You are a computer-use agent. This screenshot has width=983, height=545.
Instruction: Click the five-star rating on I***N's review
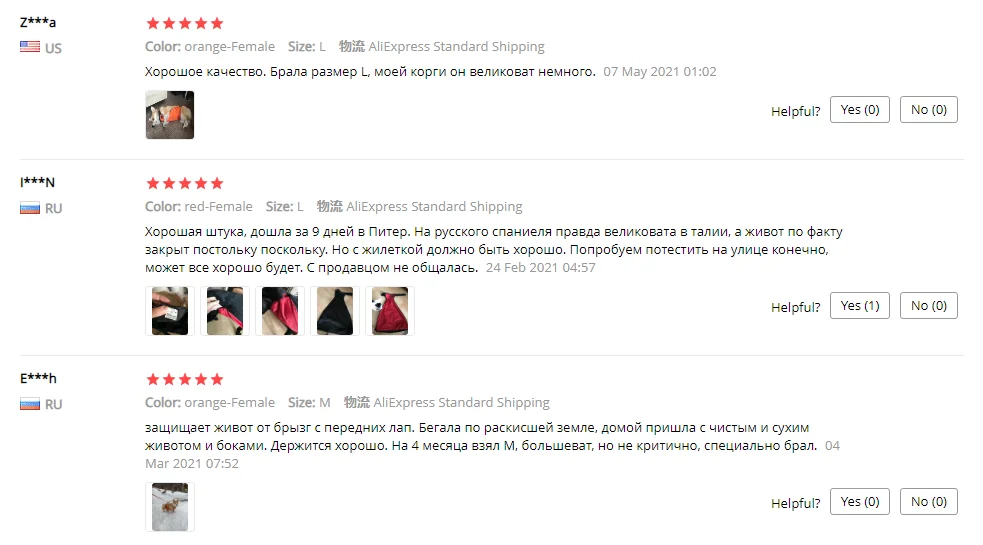[x=184, y=183]
